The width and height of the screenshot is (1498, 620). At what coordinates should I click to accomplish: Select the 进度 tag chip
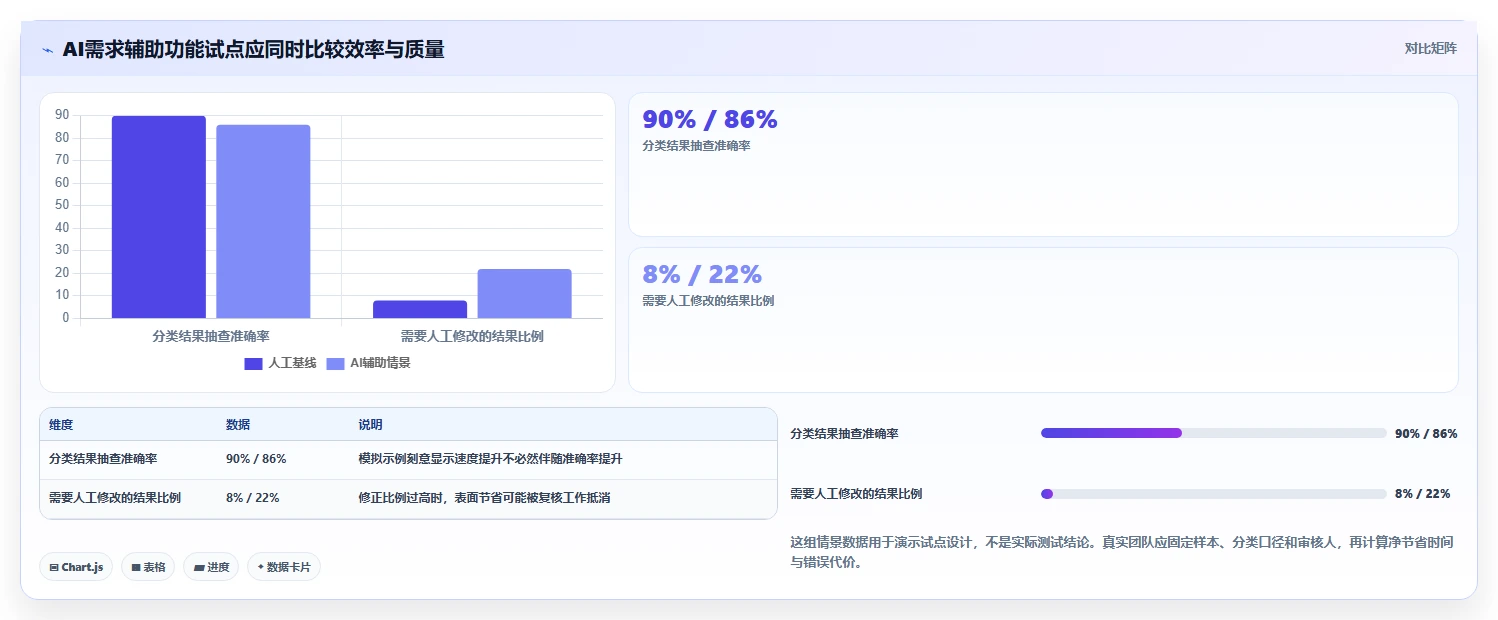pos(211,567)
